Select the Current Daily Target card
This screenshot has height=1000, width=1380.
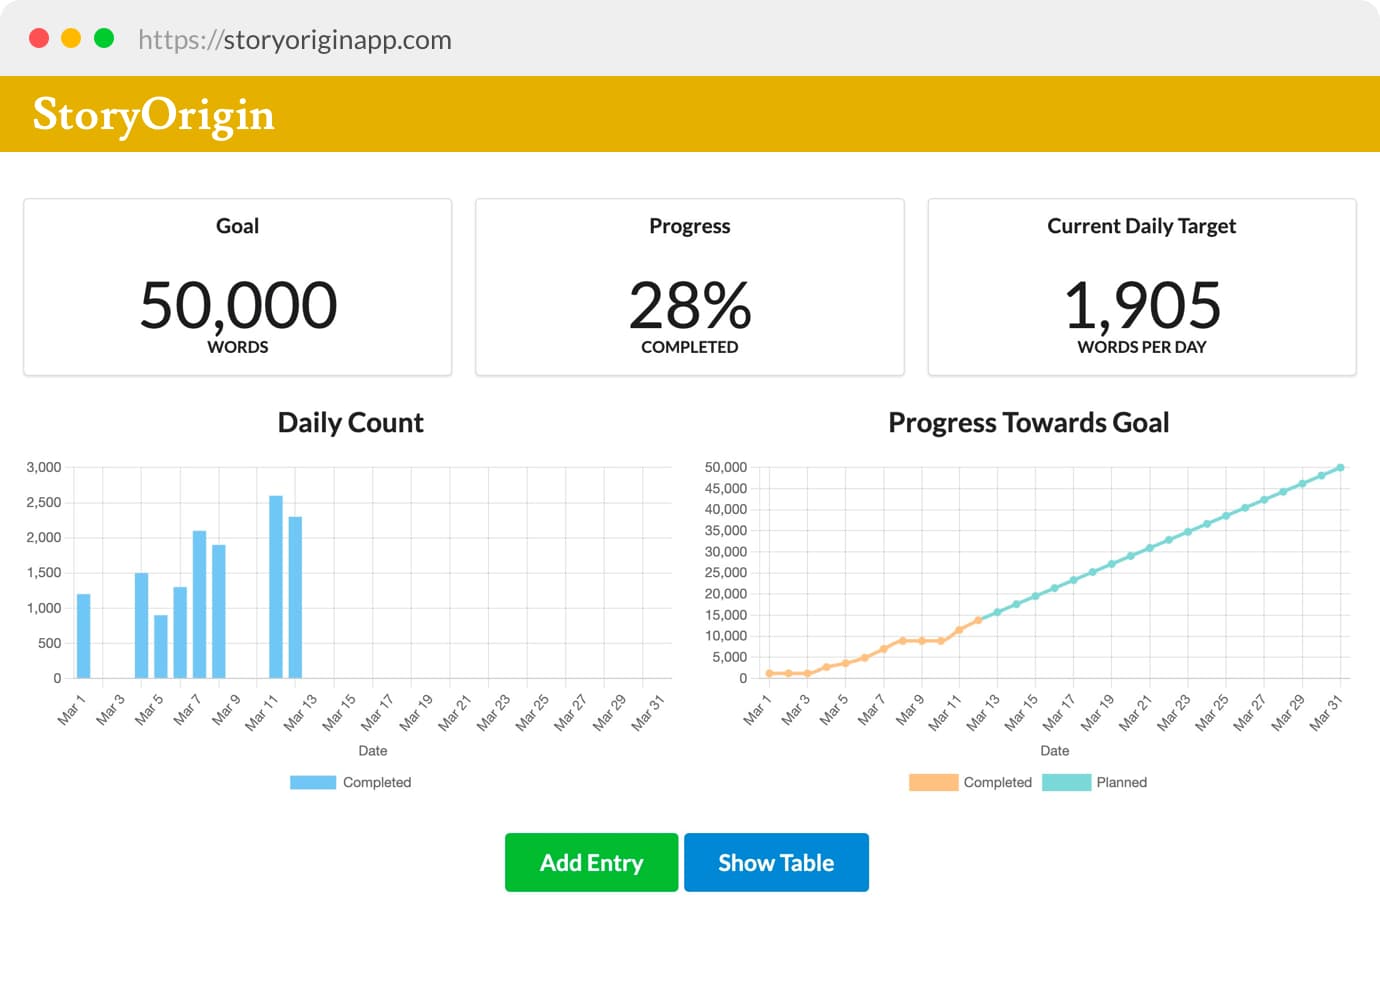(x=1142, y=287)
